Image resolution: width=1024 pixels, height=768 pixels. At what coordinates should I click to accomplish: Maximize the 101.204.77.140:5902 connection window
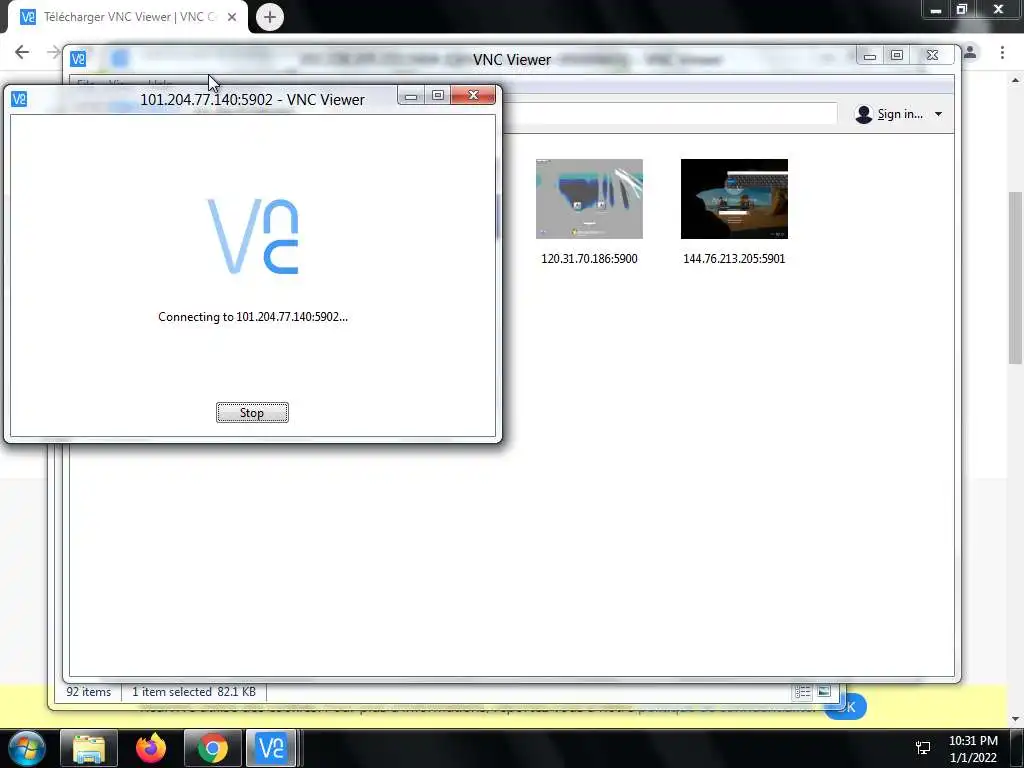click(x=438, y=95)
